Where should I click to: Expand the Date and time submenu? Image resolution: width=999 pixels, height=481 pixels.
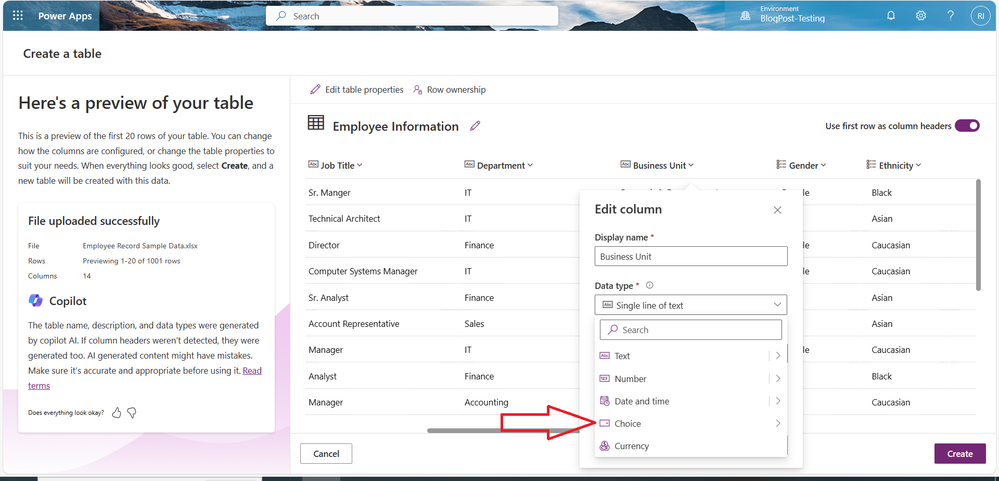coord(778,401)
